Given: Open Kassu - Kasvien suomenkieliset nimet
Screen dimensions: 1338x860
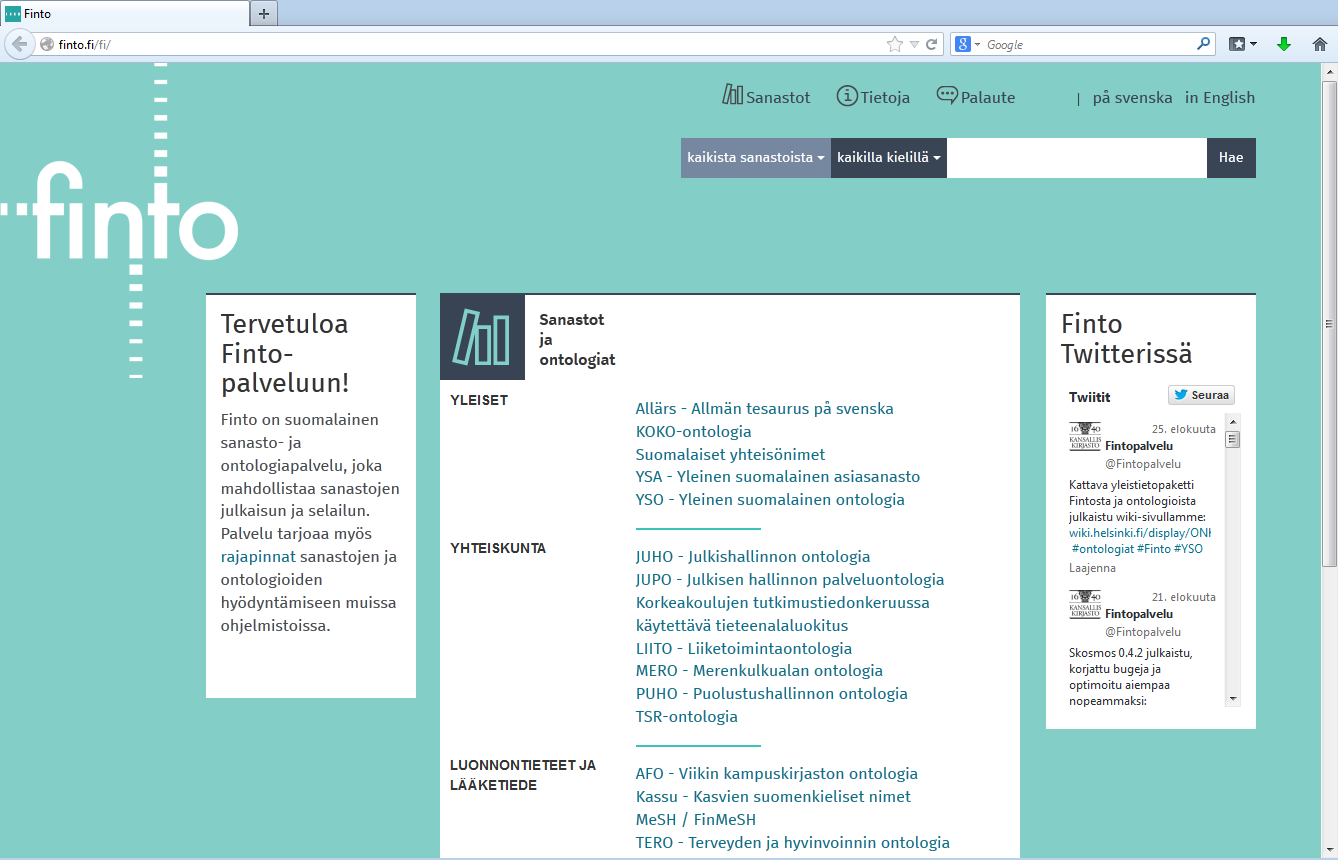Looking at the screenshot, I should coord(773,796).
